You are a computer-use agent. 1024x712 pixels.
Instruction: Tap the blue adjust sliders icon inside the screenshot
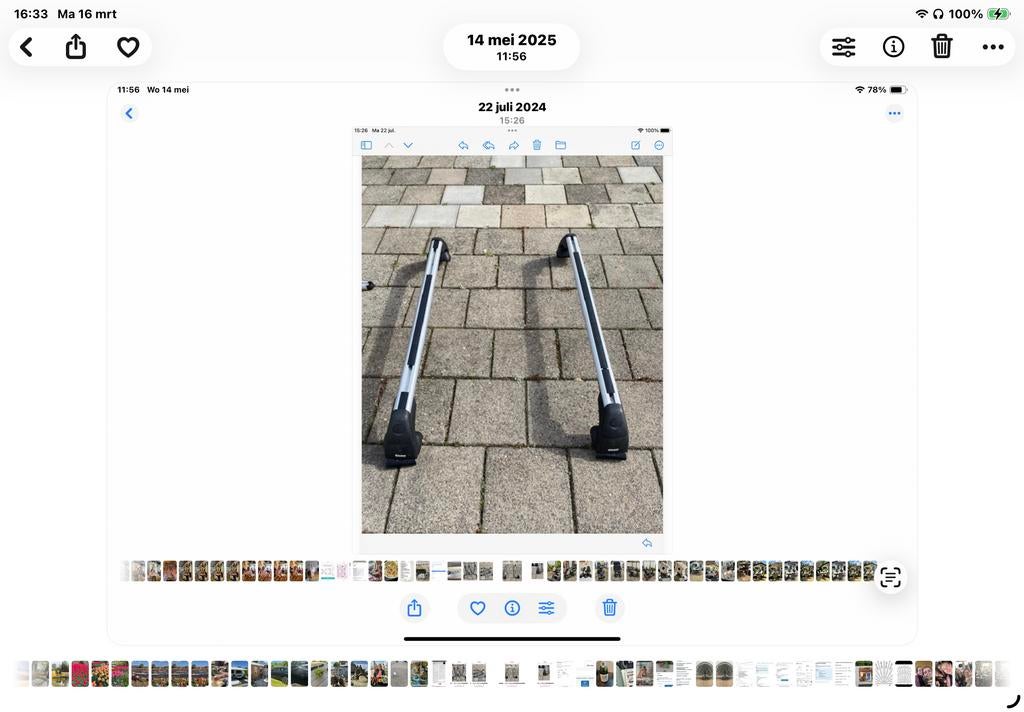[547, 608]
